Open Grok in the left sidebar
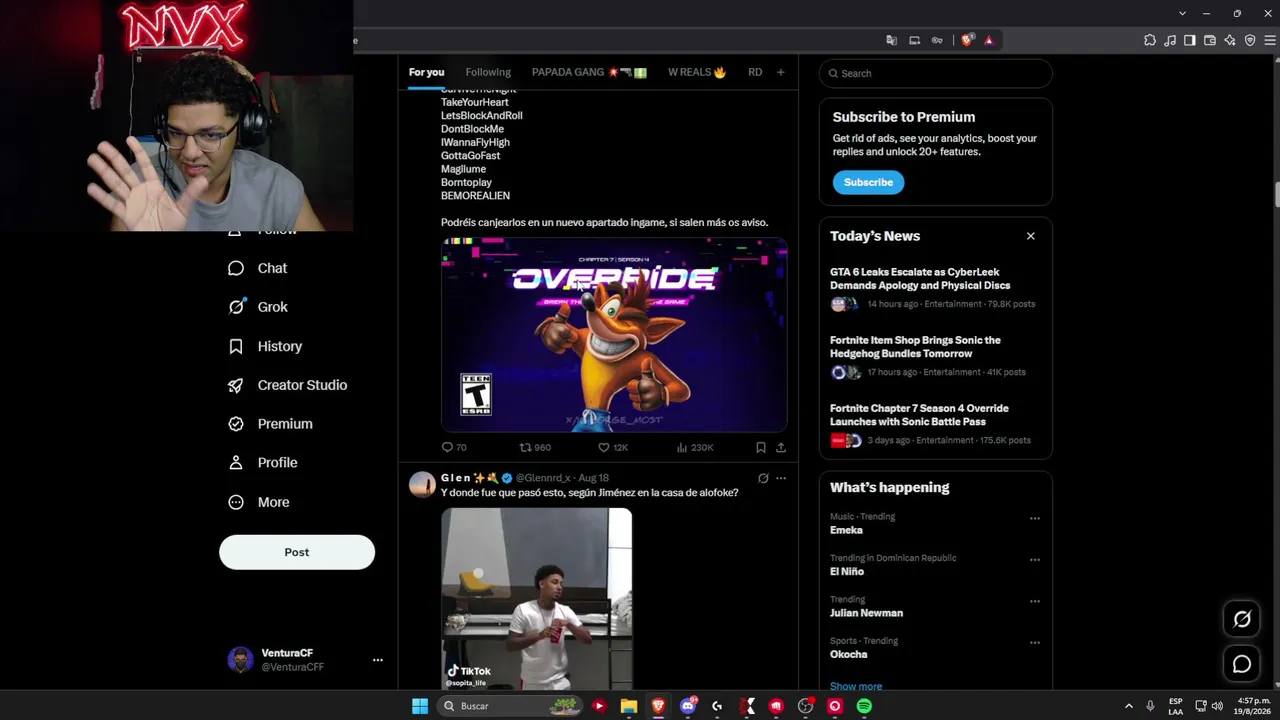1280x720 pixels. pos(257,307)
